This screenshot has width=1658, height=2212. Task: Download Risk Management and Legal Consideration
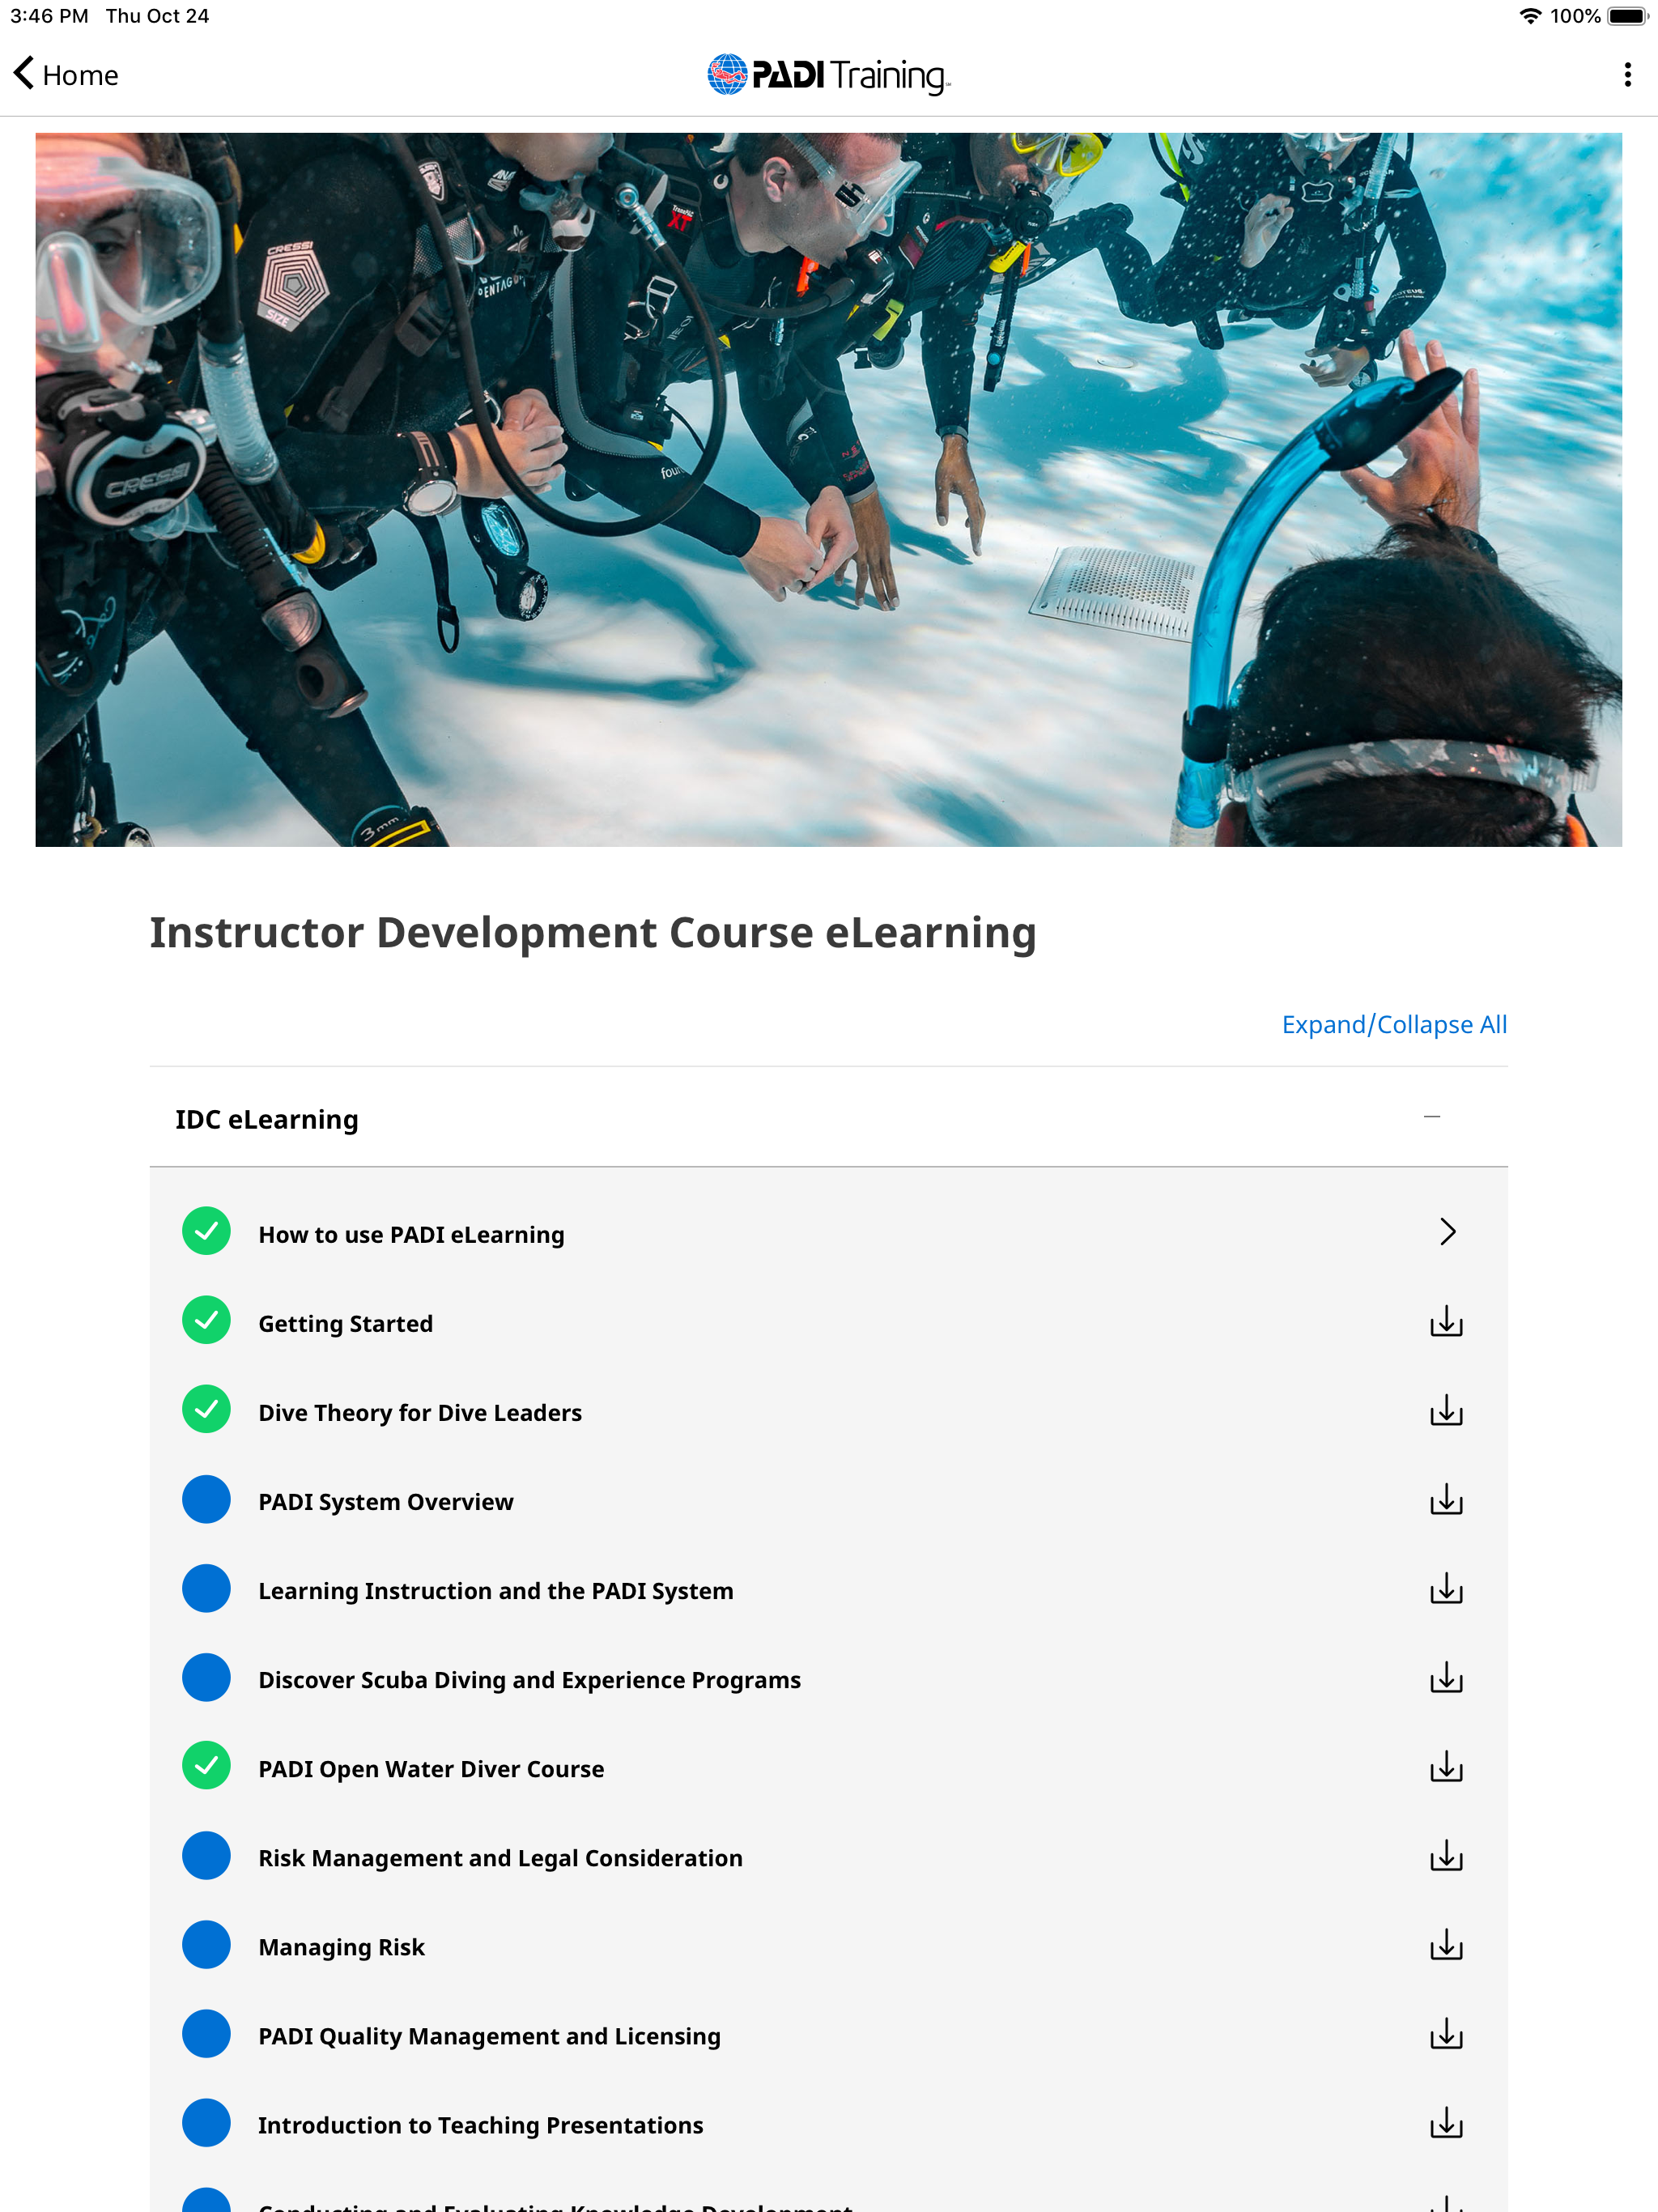click(1446, 1855)
